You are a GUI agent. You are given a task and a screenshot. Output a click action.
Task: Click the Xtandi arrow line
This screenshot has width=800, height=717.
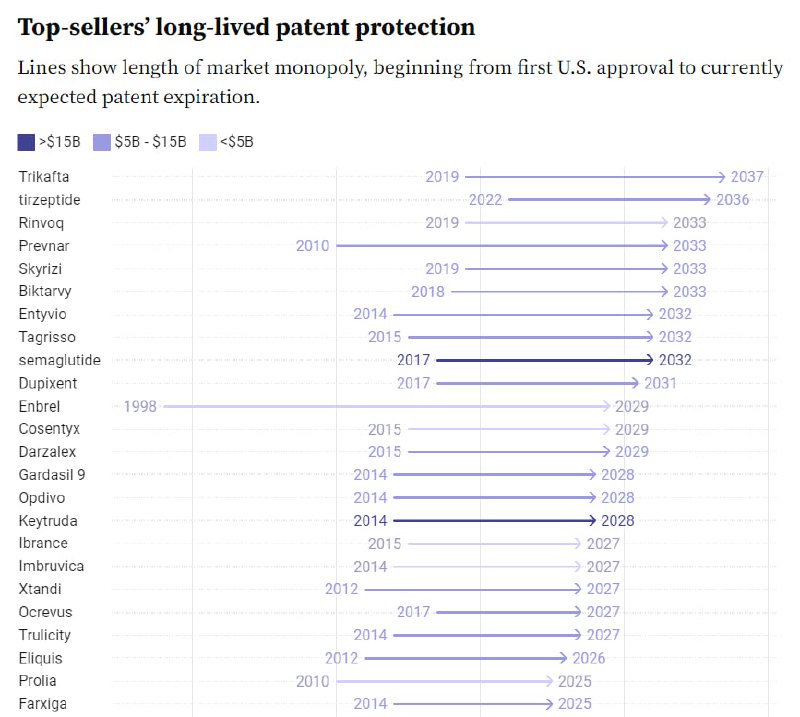click(x=473, y=589)
